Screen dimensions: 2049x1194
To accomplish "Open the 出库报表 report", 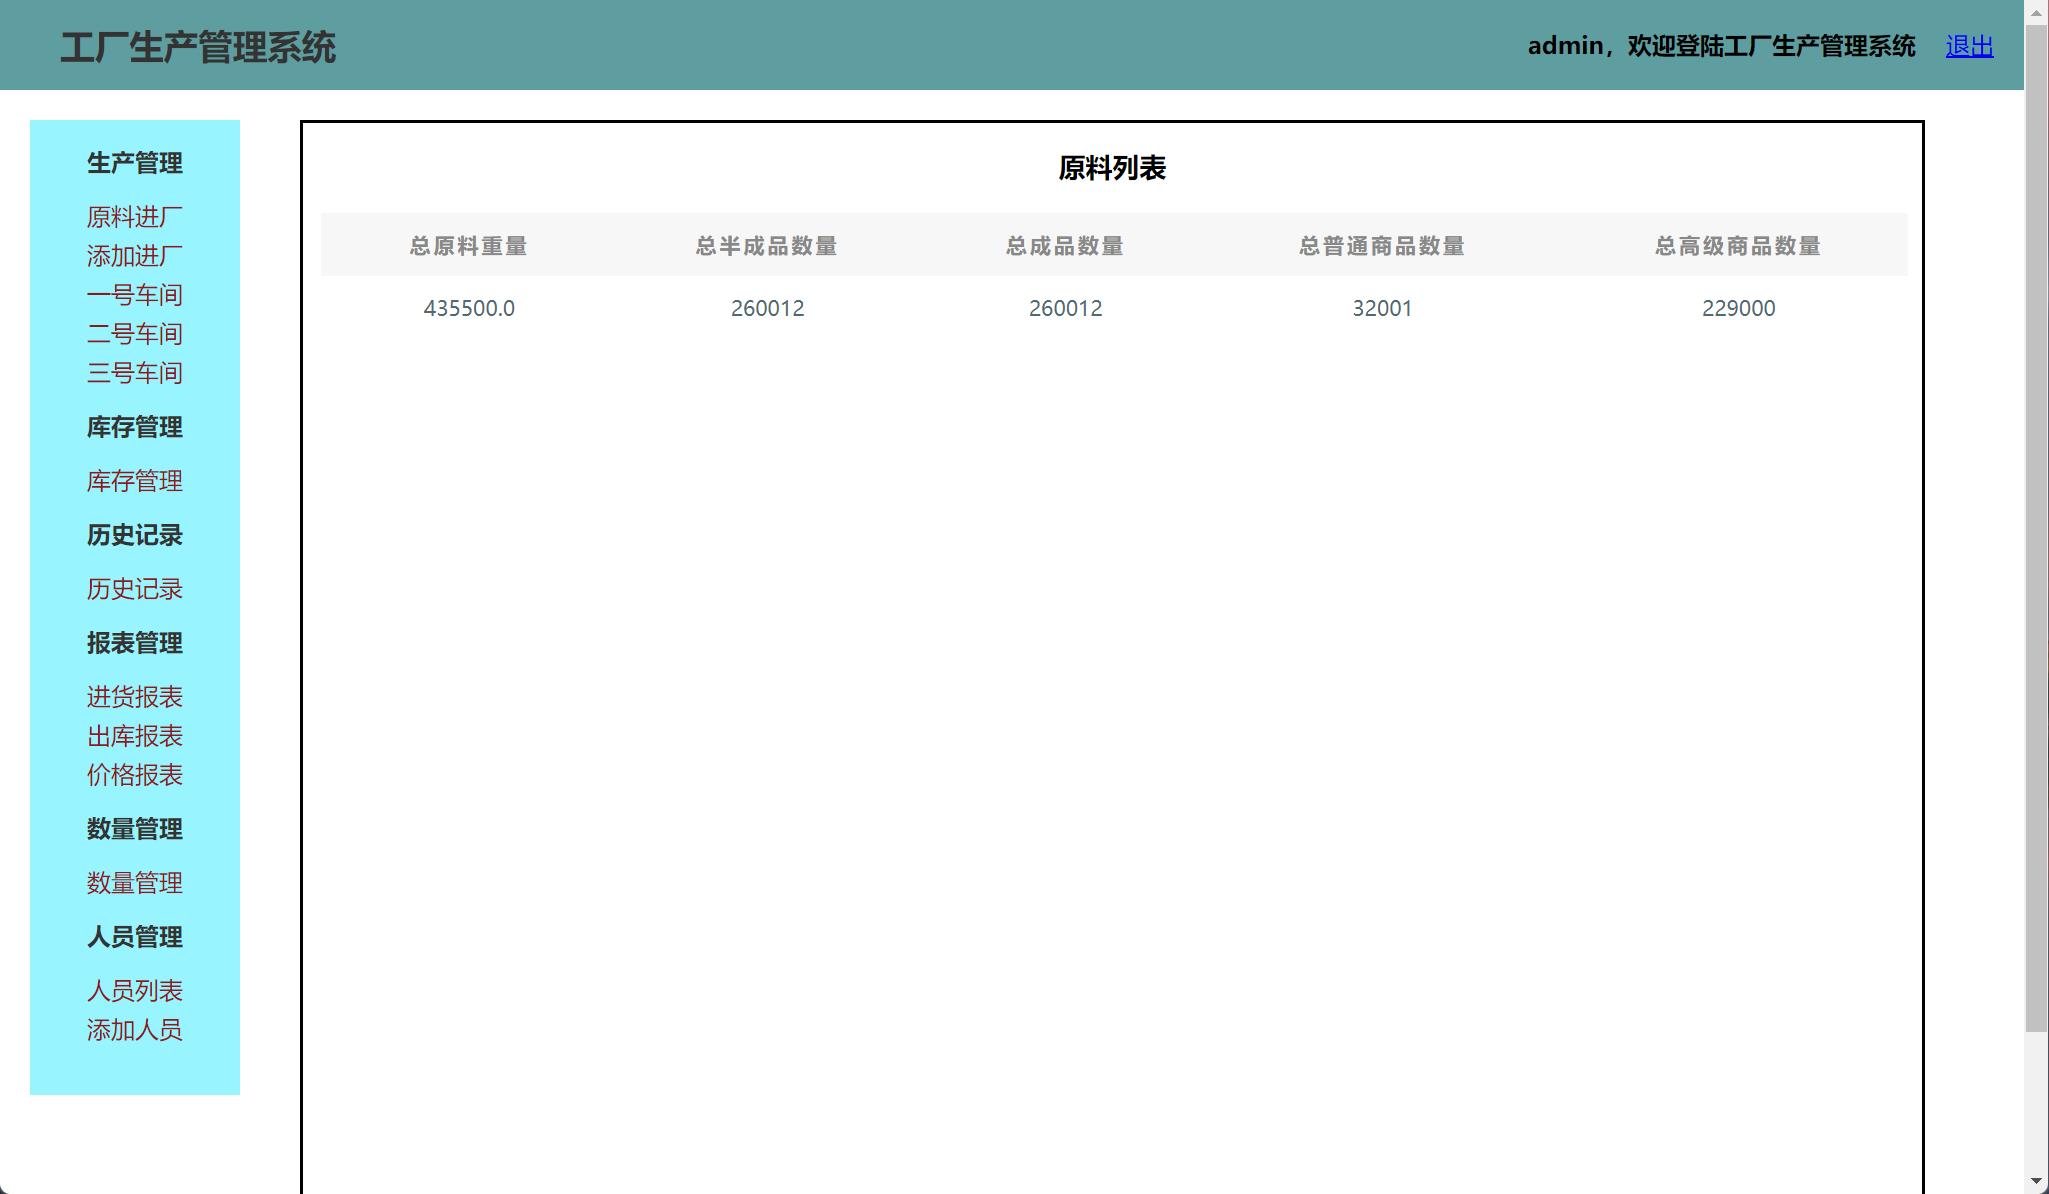I will [x=134, y=735].
